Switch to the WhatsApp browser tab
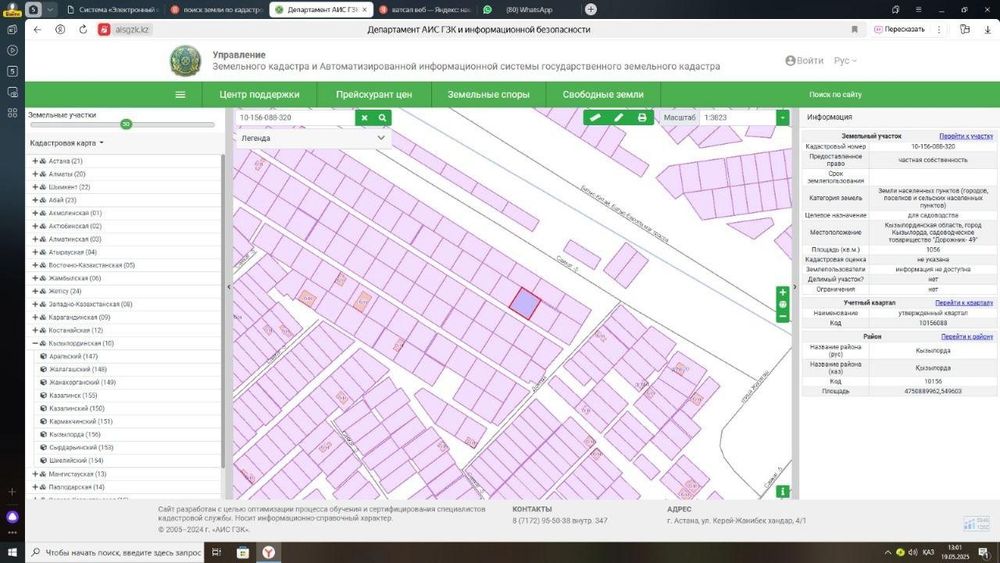This screenshot has height=563, width=1000. click(529, 10)
